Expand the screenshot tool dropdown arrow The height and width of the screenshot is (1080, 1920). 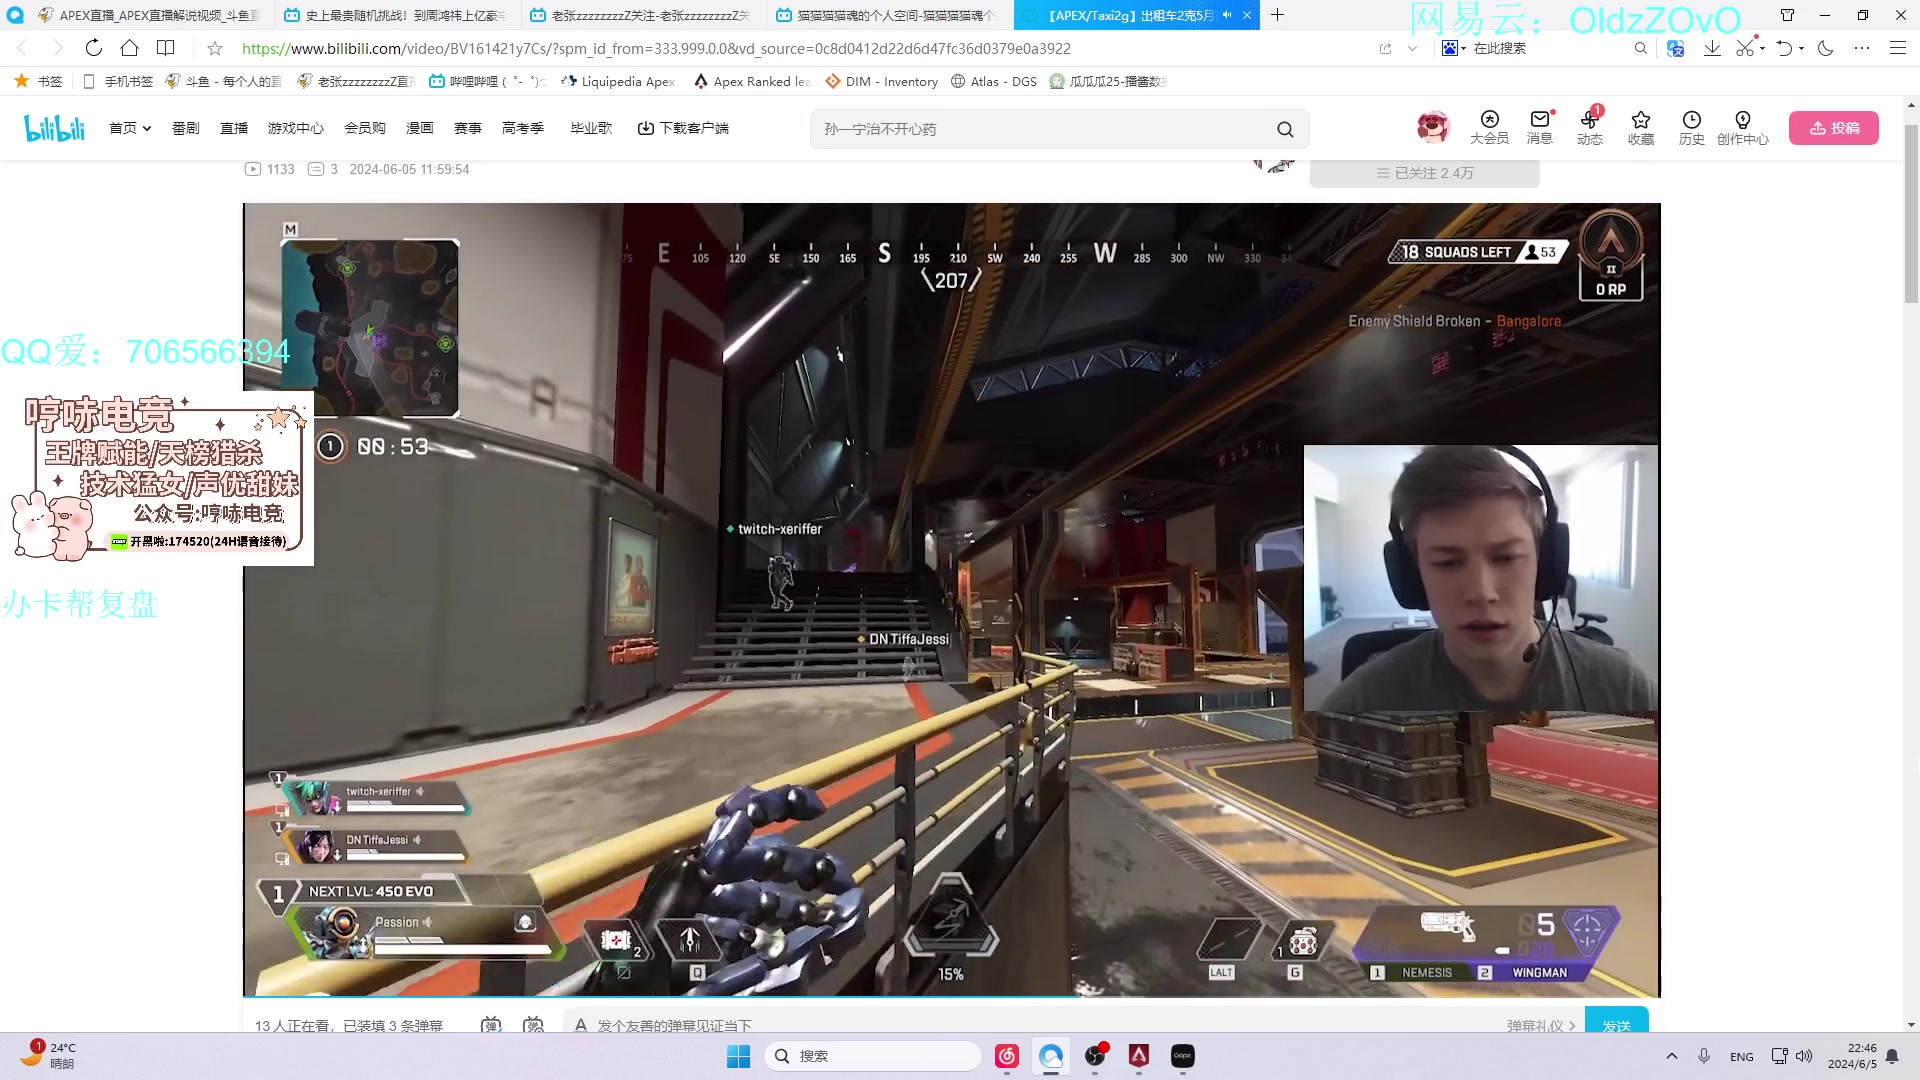(x=1763, y=48)
